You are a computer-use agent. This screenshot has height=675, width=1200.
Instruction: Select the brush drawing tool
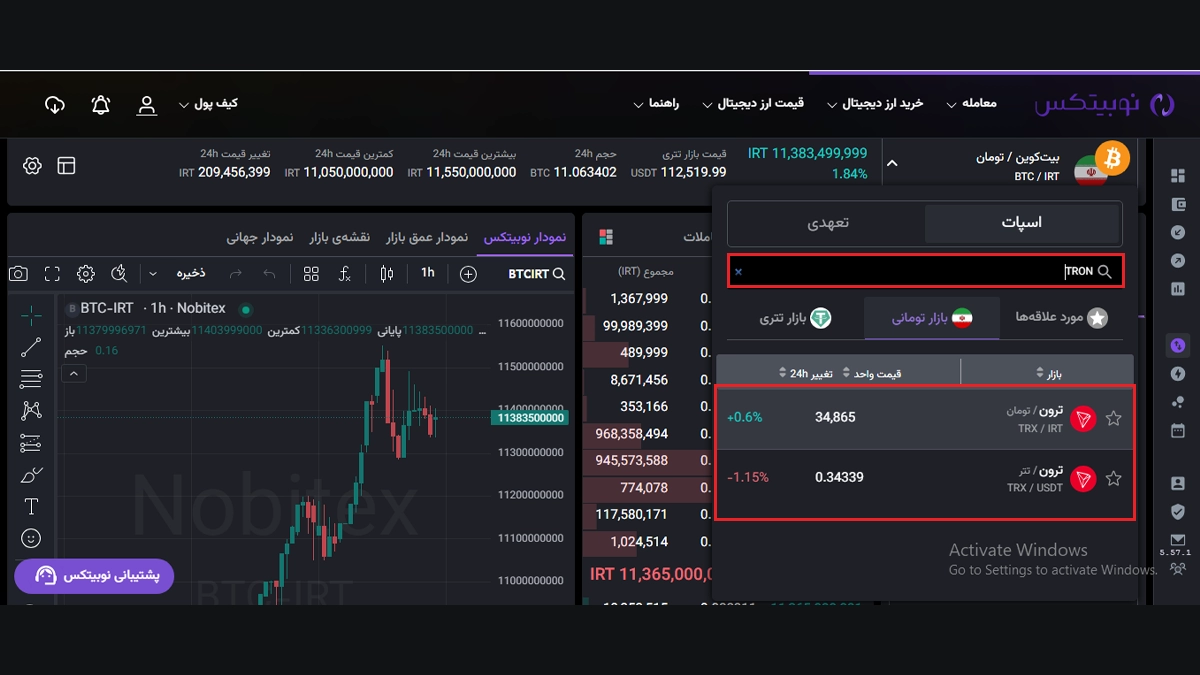[x=31, y=474]
